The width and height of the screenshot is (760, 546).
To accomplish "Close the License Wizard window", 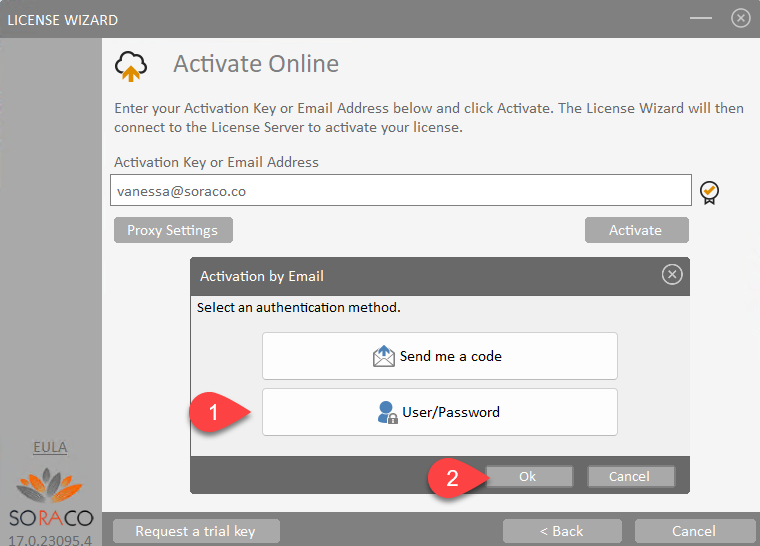I will click(740, 18).
